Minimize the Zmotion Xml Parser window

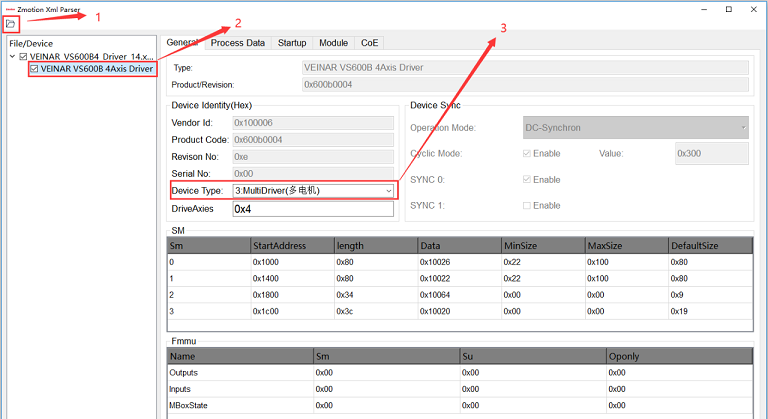pos(704,9)
